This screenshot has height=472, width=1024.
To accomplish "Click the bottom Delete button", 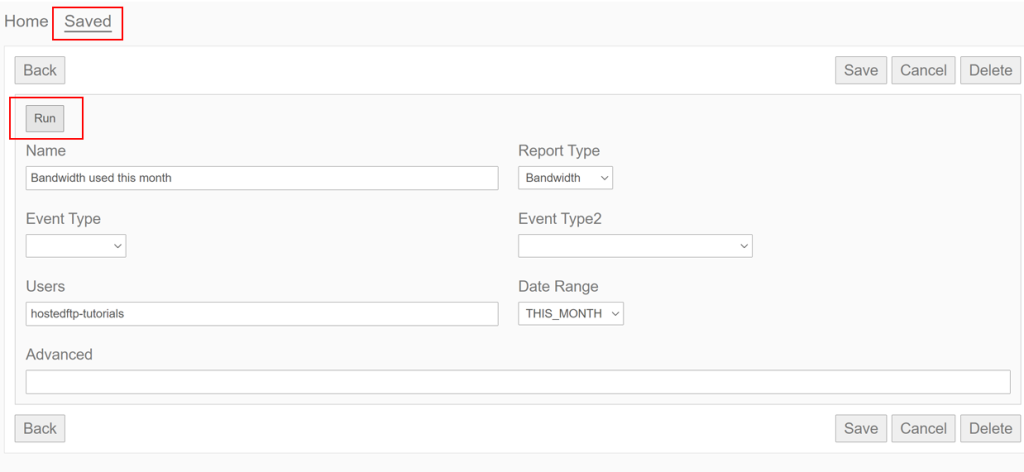I will point(990,428).
